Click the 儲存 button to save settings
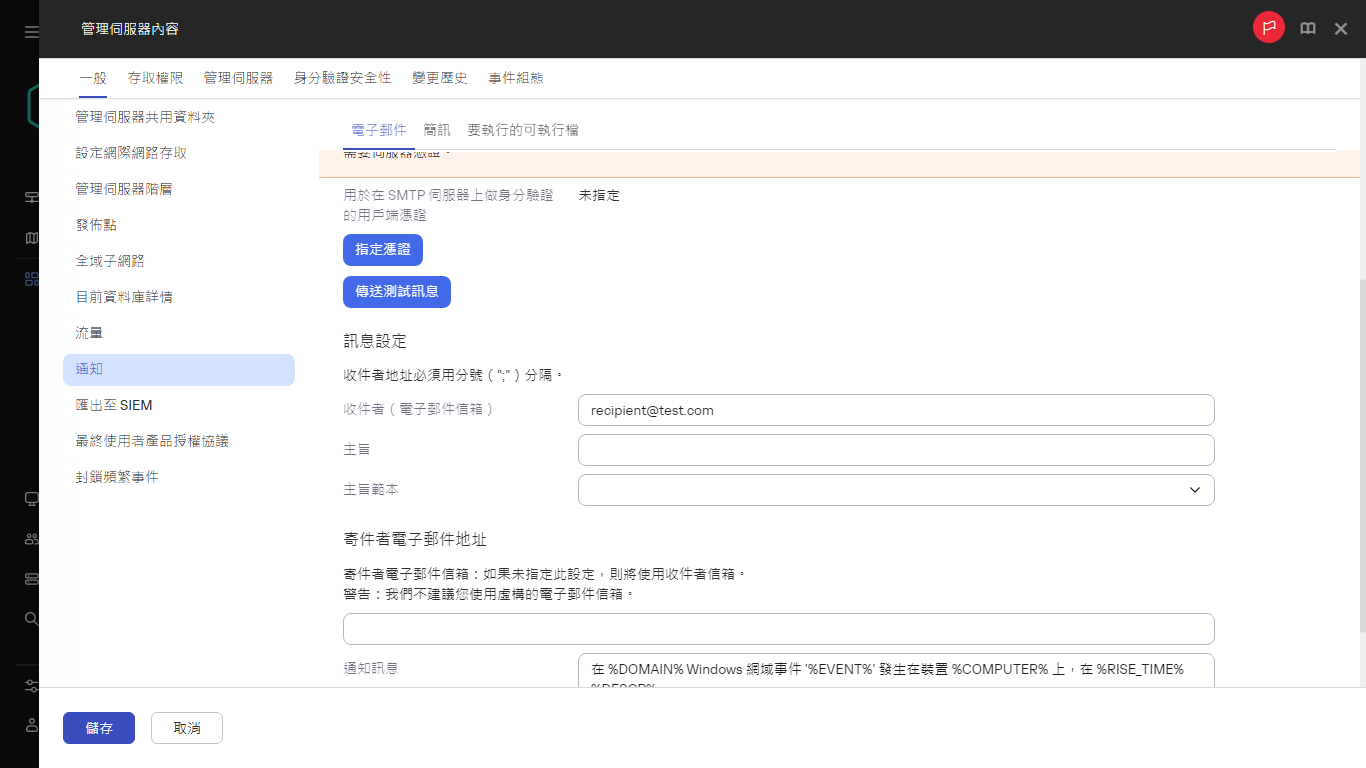1366x768 pixels. click(x=98, y=728)
